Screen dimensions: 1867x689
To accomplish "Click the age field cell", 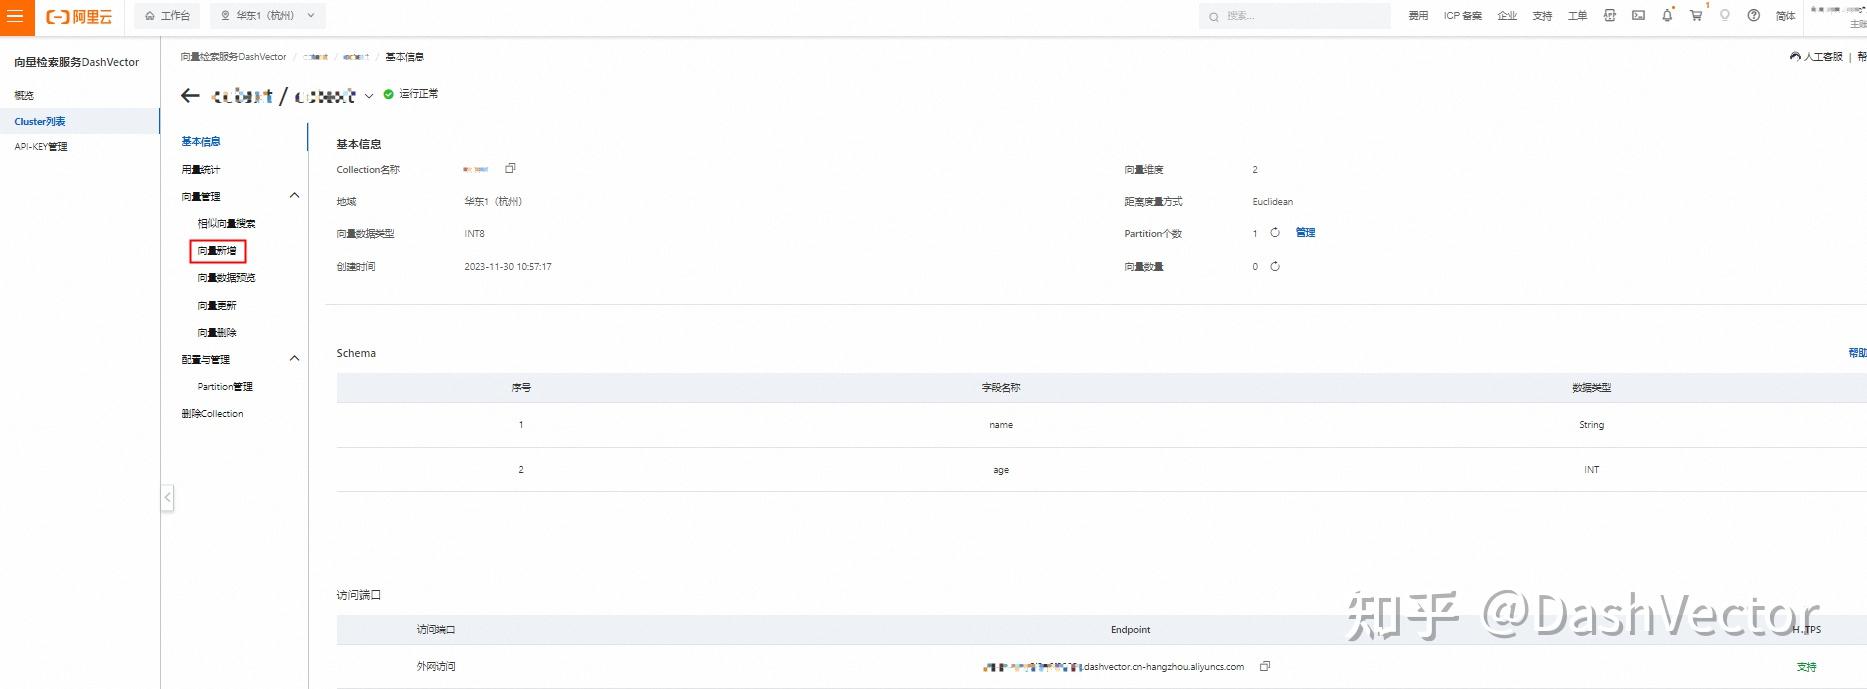I will (1001, 470).
